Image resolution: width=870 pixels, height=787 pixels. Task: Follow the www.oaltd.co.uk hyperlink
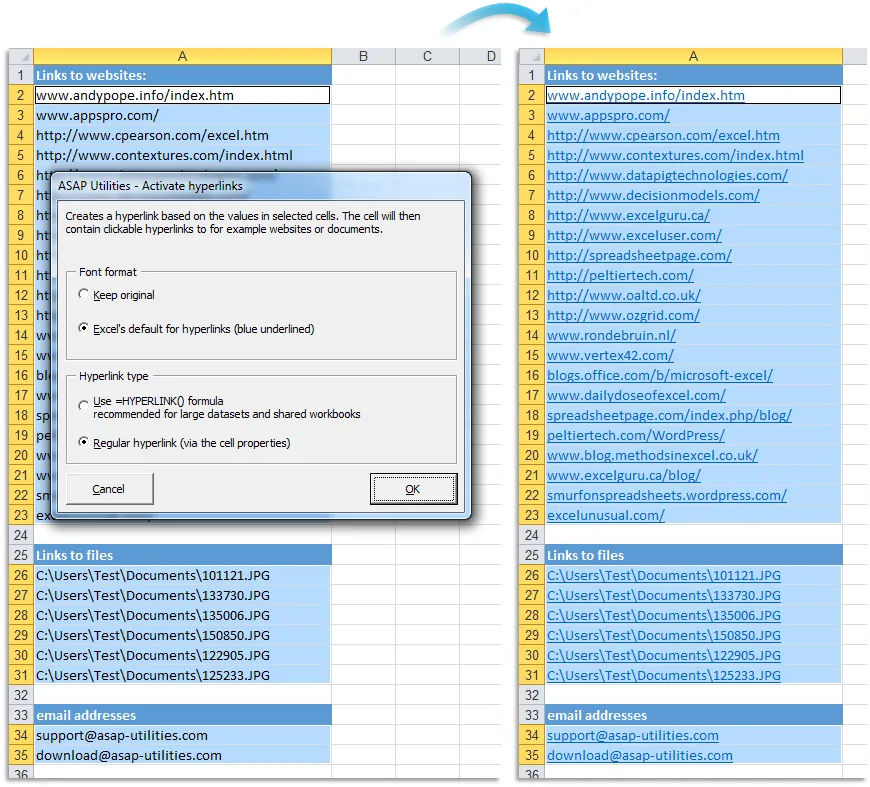pyautogui.click(x=624, y=295)
